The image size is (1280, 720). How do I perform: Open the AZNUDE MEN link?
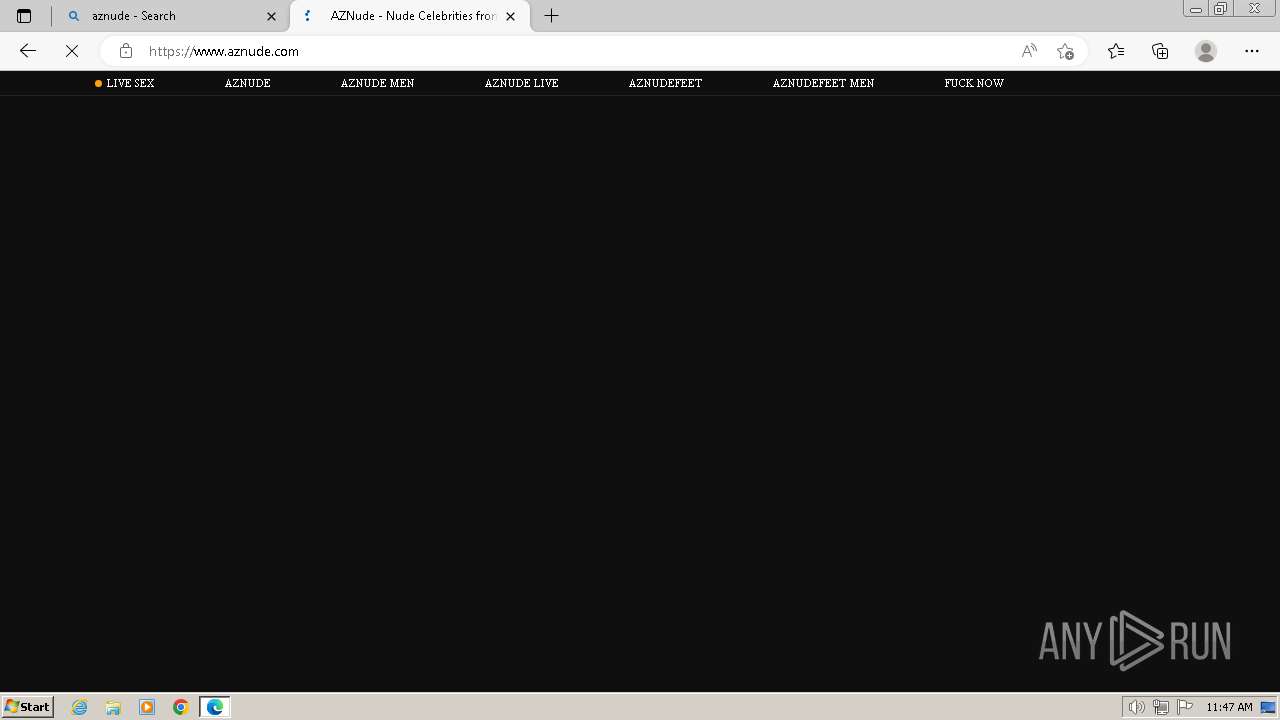point(377,83)
